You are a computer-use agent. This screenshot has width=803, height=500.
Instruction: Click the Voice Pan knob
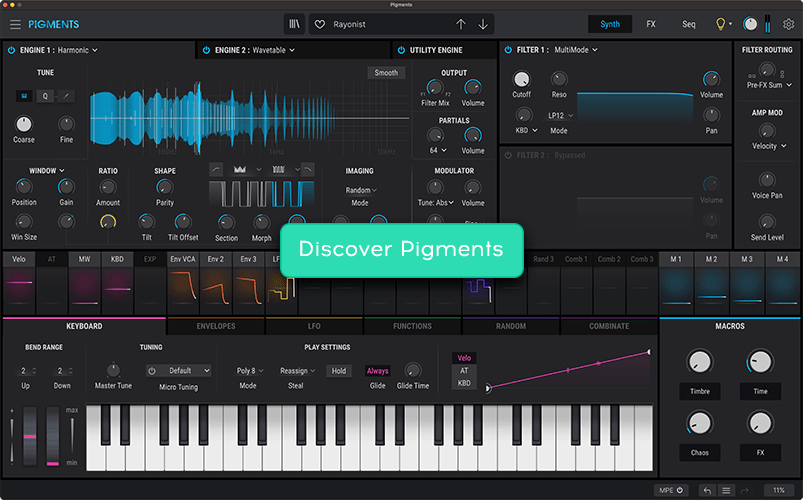[767, 180]
